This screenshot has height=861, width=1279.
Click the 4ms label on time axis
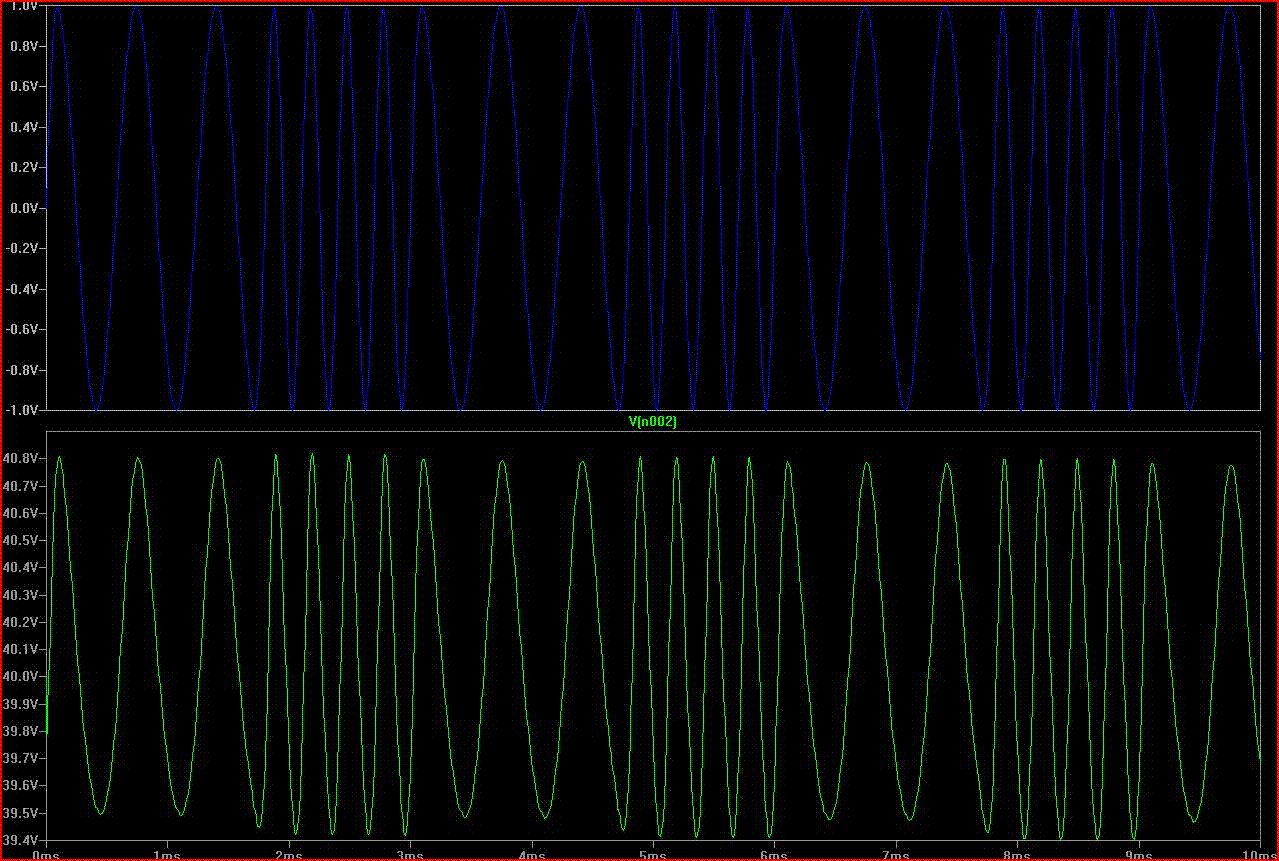(x=531, y=855)
